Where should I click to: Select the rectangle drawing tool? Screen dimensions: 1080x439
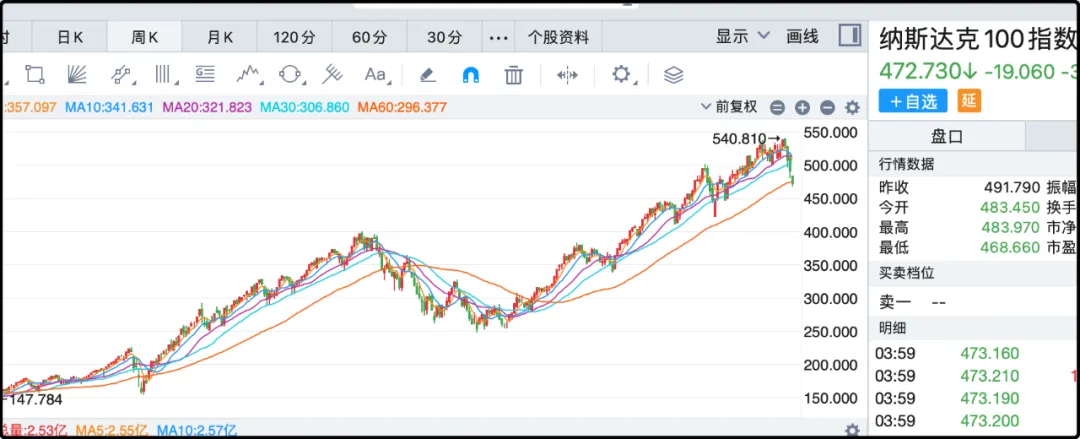coord(35,74)
